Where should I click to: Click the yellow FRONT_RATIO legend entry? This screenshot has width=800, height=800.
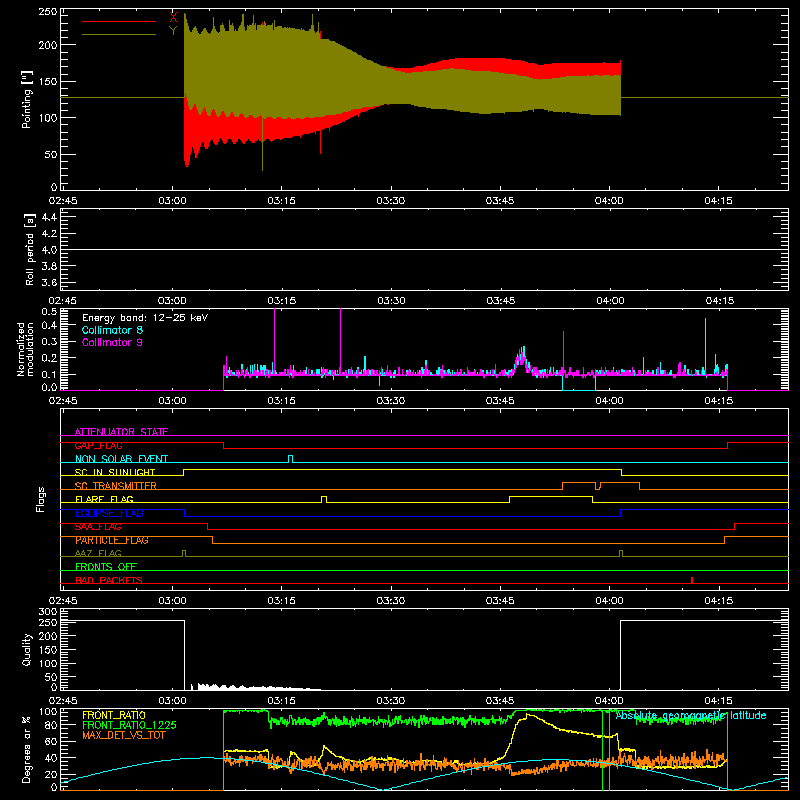[114, 715]
